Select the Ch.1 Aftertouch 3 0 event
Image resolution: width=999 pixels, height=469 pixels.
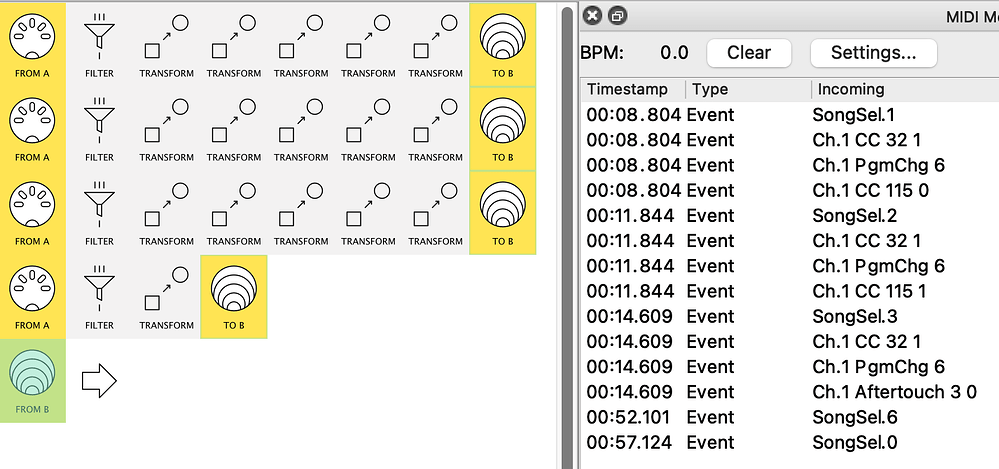pyautogui.click(x=780, y=392)
